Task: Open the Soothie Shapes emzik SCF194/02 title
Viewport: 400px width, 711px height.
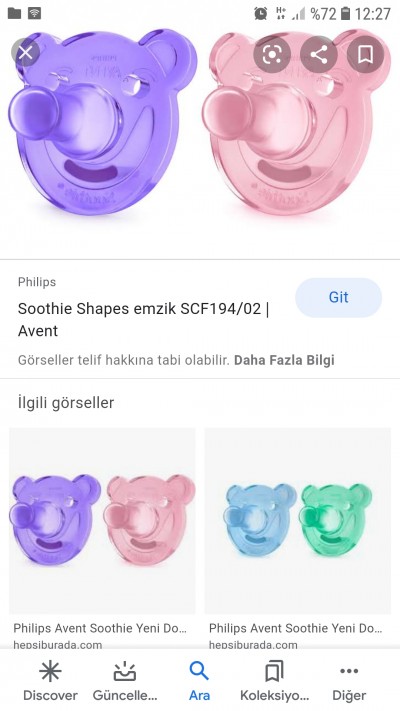Action: pyautogui.click(x=143, y=320)
